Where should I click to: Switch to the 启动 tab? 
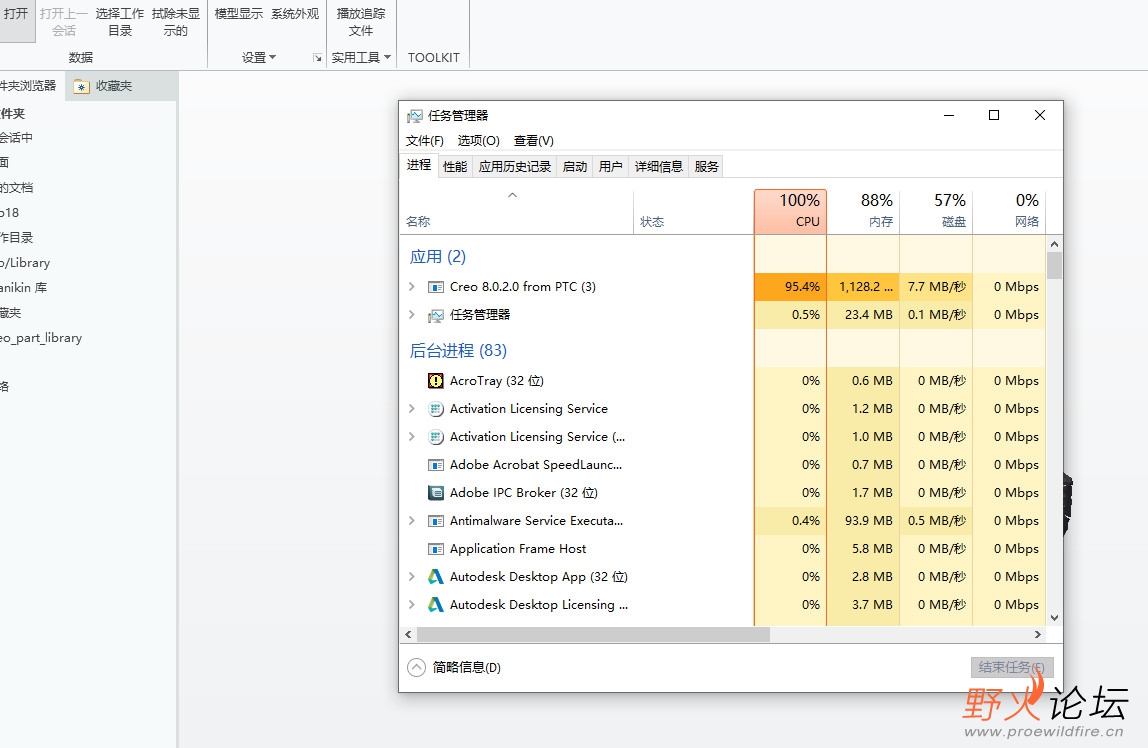[575, 167]
